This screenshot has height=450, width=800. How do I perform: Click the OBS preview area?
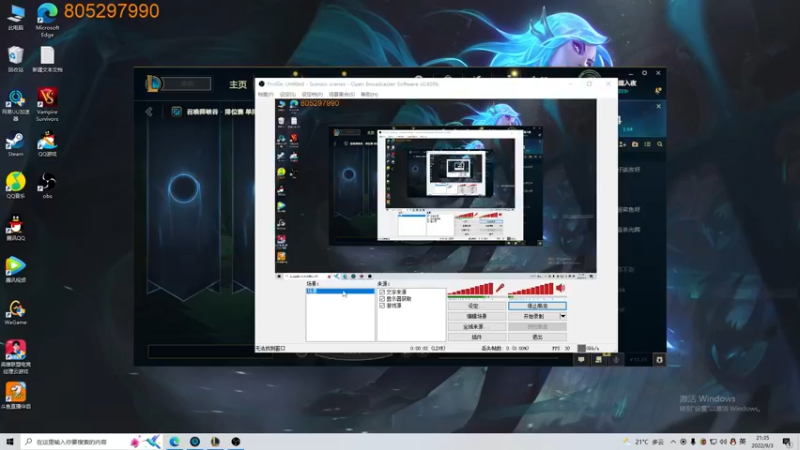pos(436,189)
